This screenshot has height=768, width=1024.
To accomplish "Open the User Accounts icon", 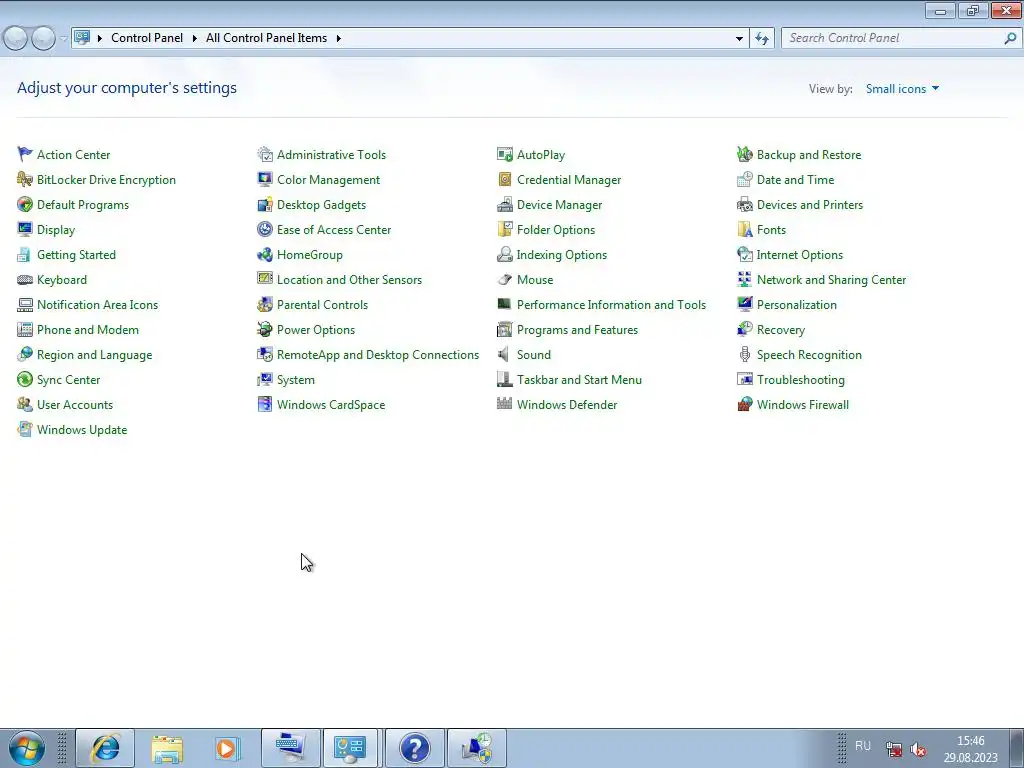I will pos(25,404).
